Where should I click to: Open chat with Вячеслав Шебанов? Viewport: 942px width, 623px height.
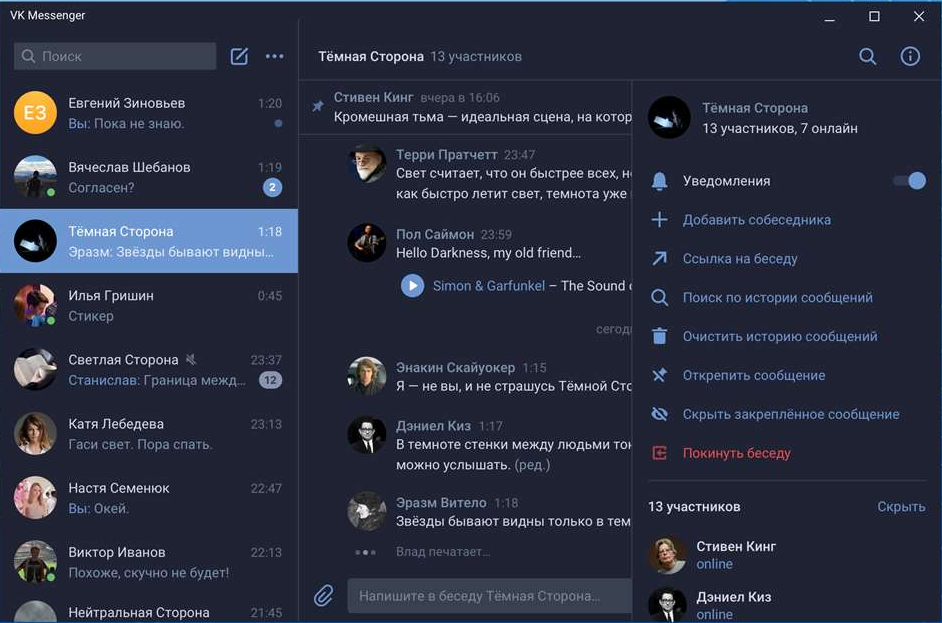[x=149, y=177]
